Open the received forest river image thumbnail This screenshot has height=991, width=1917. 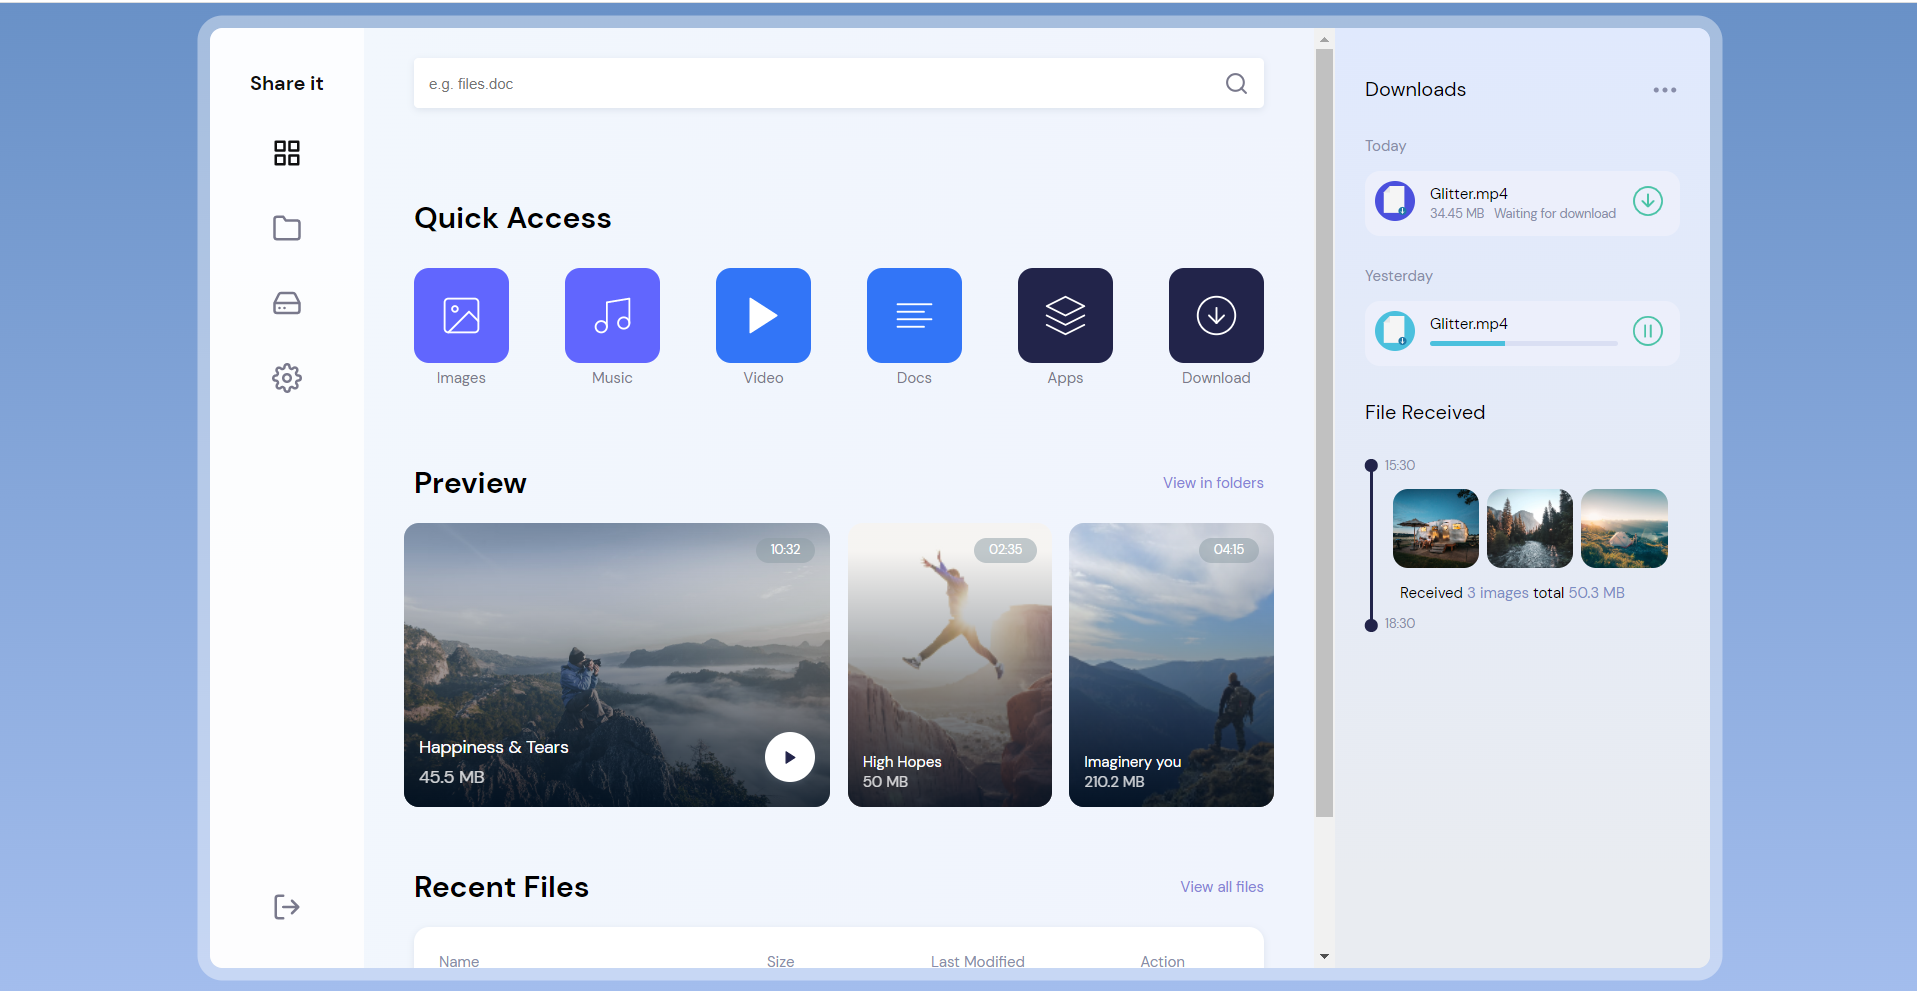click(x=1530, y=528)
